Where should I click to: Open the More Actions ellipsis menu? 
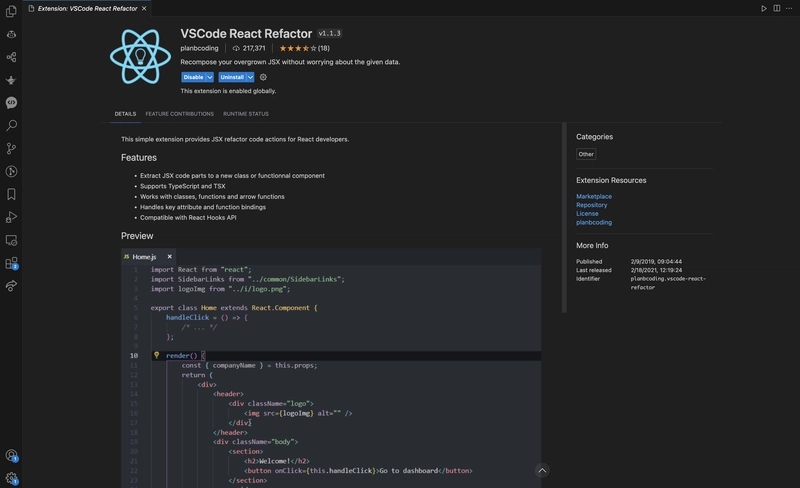click(x=789, y=8)
